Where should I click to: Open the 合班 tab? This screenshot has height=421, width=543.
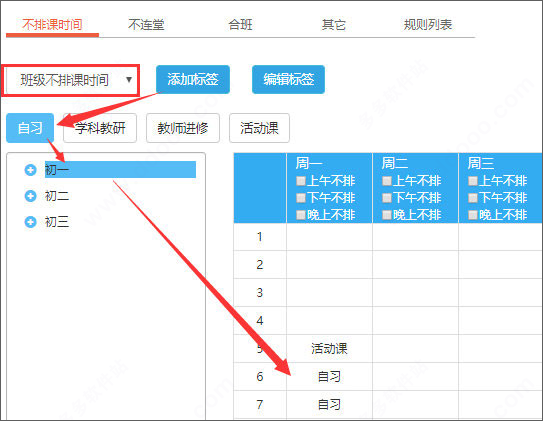[x=240, y=25]
